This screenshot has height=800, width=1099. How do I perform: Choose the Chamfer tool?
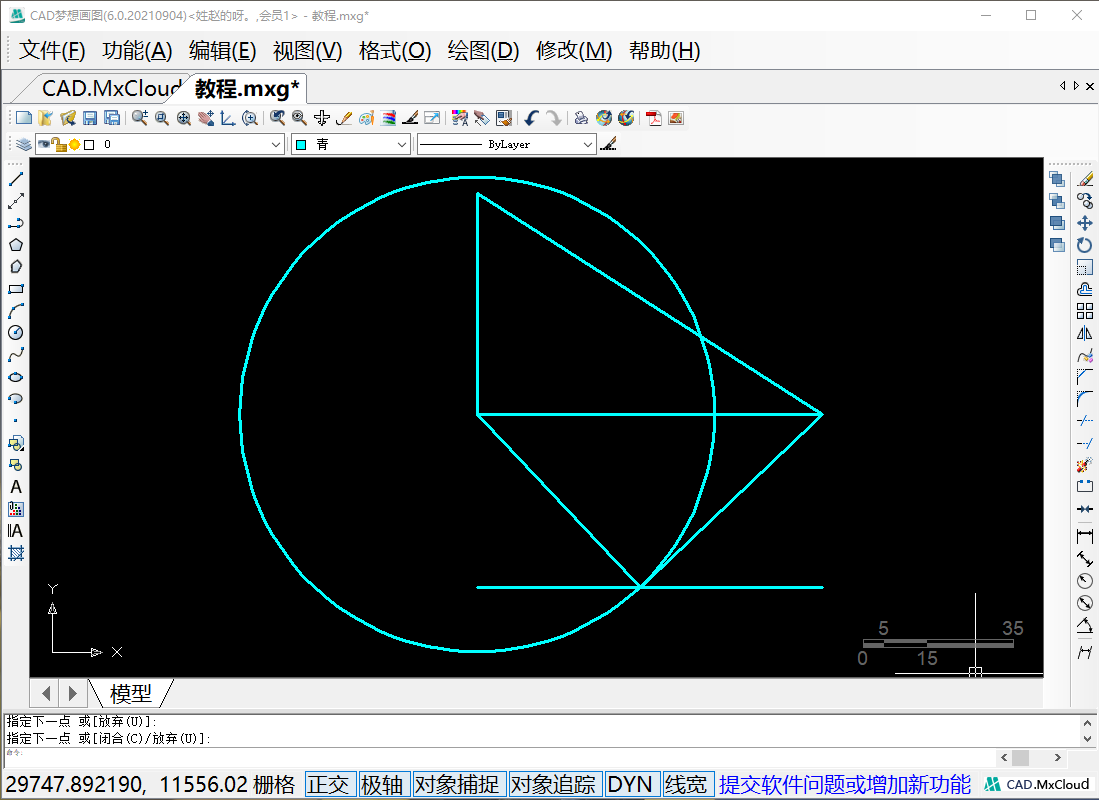point(1085,377)
